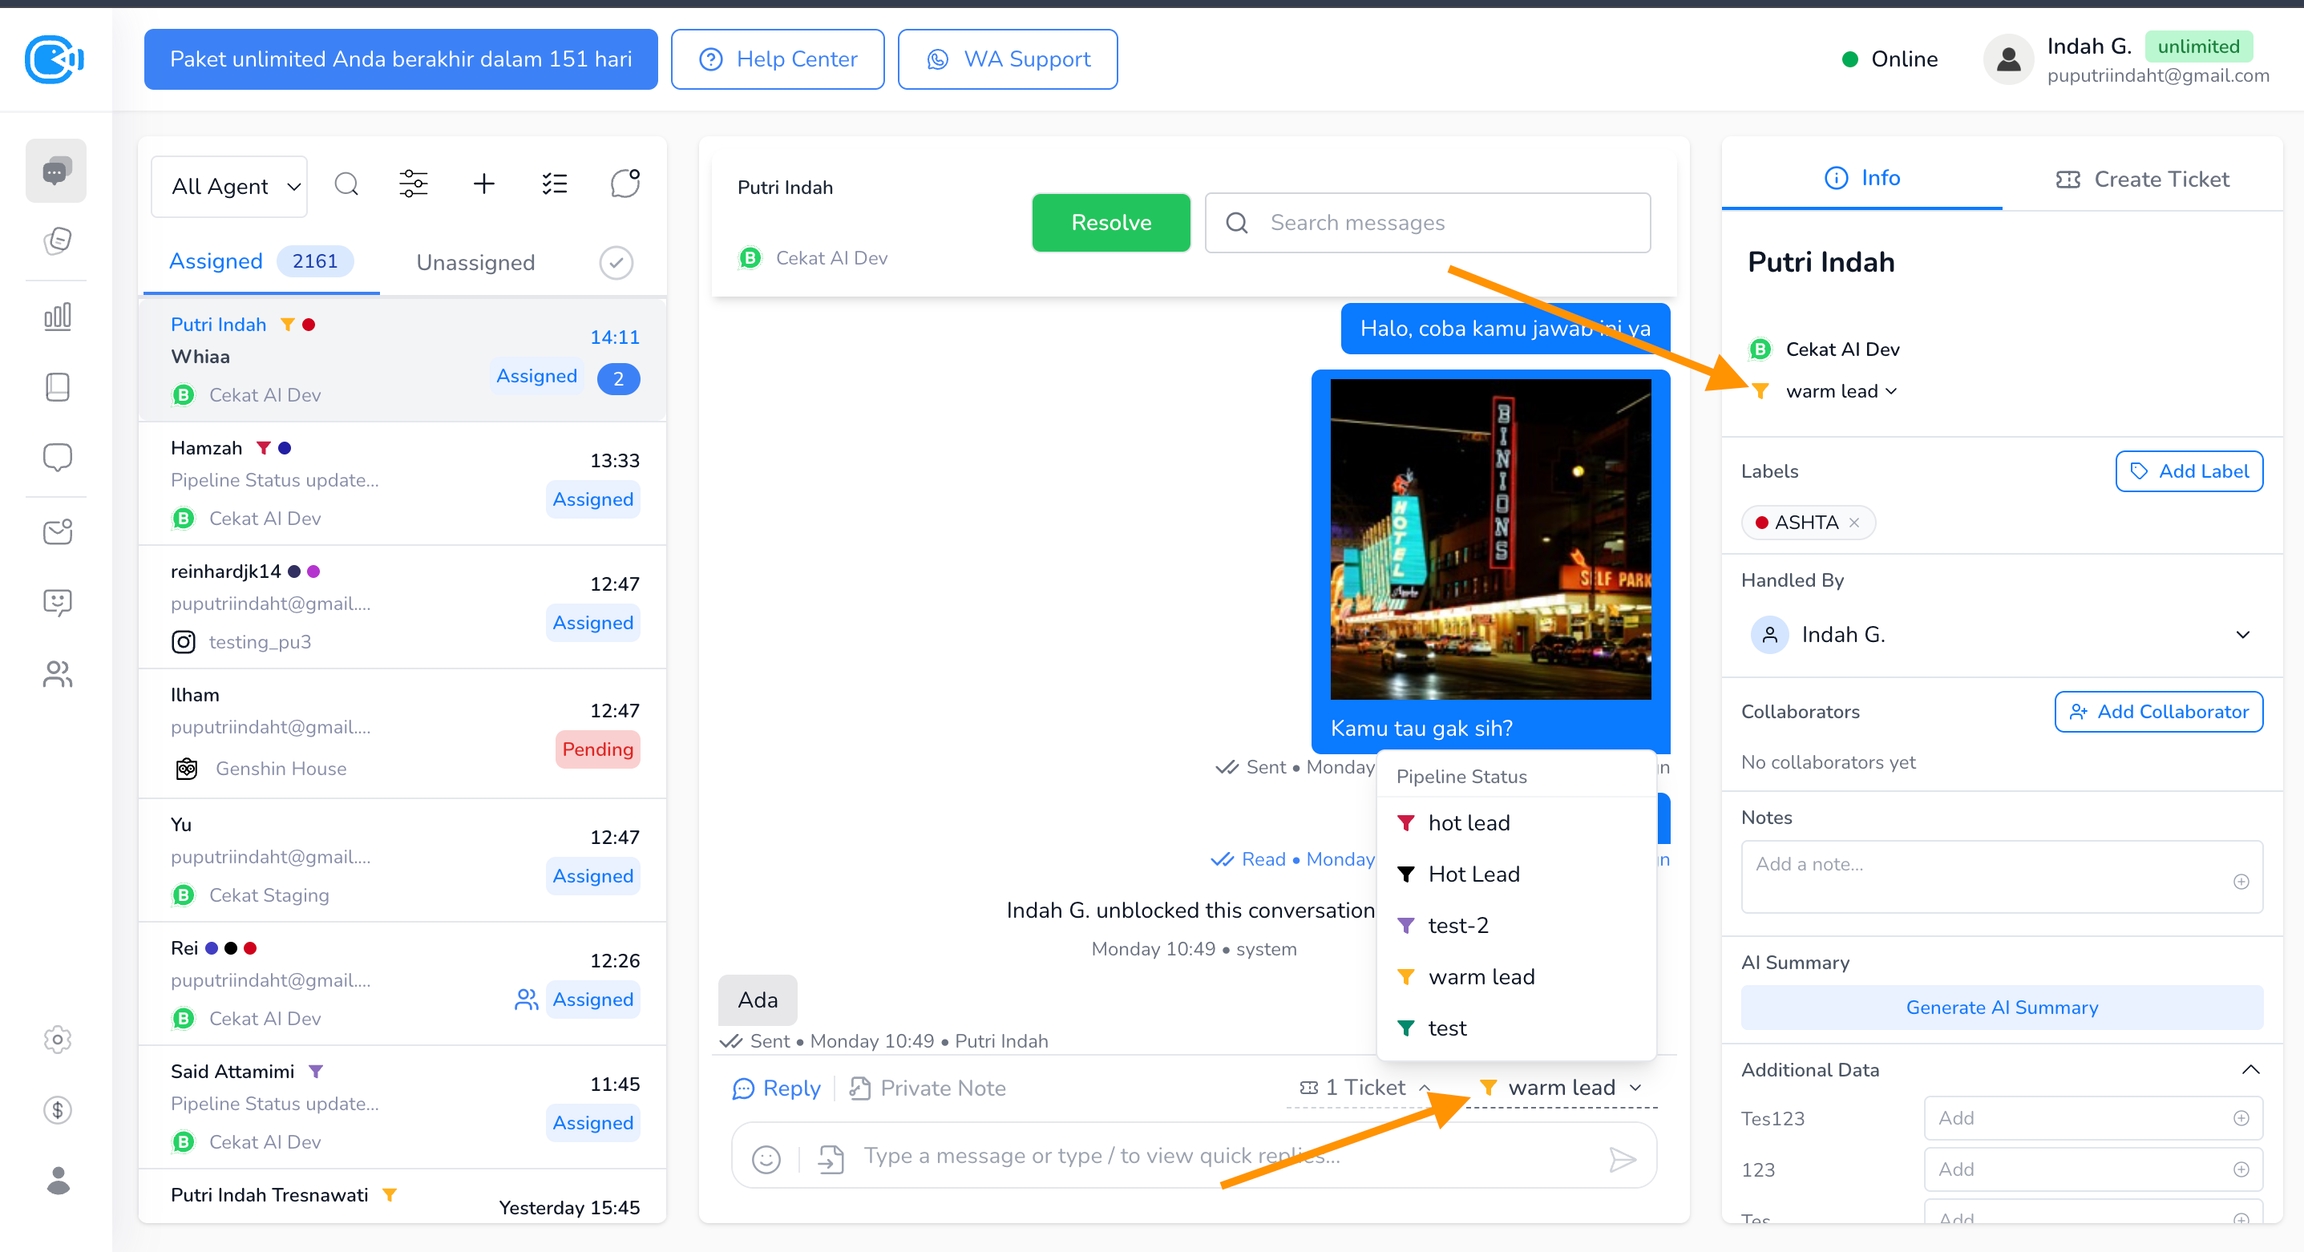Select hot lead in Pipeline Status menu

1468,823
